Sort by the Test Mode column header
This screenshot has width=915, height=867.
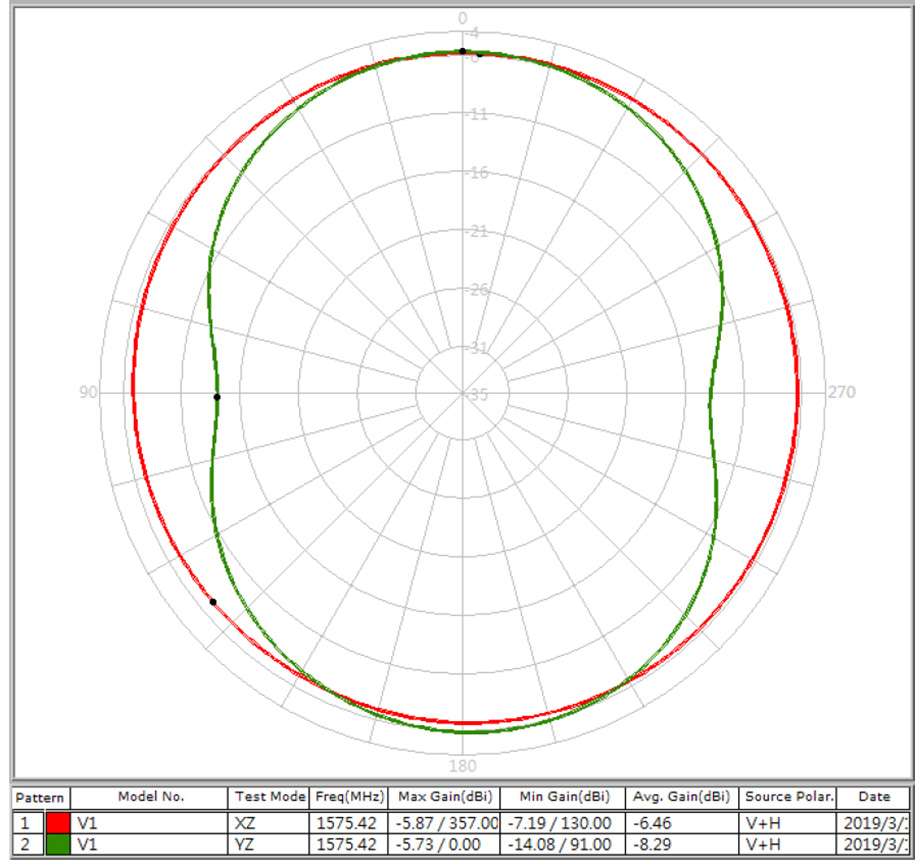pyautogui.click(x=269, y=797)
